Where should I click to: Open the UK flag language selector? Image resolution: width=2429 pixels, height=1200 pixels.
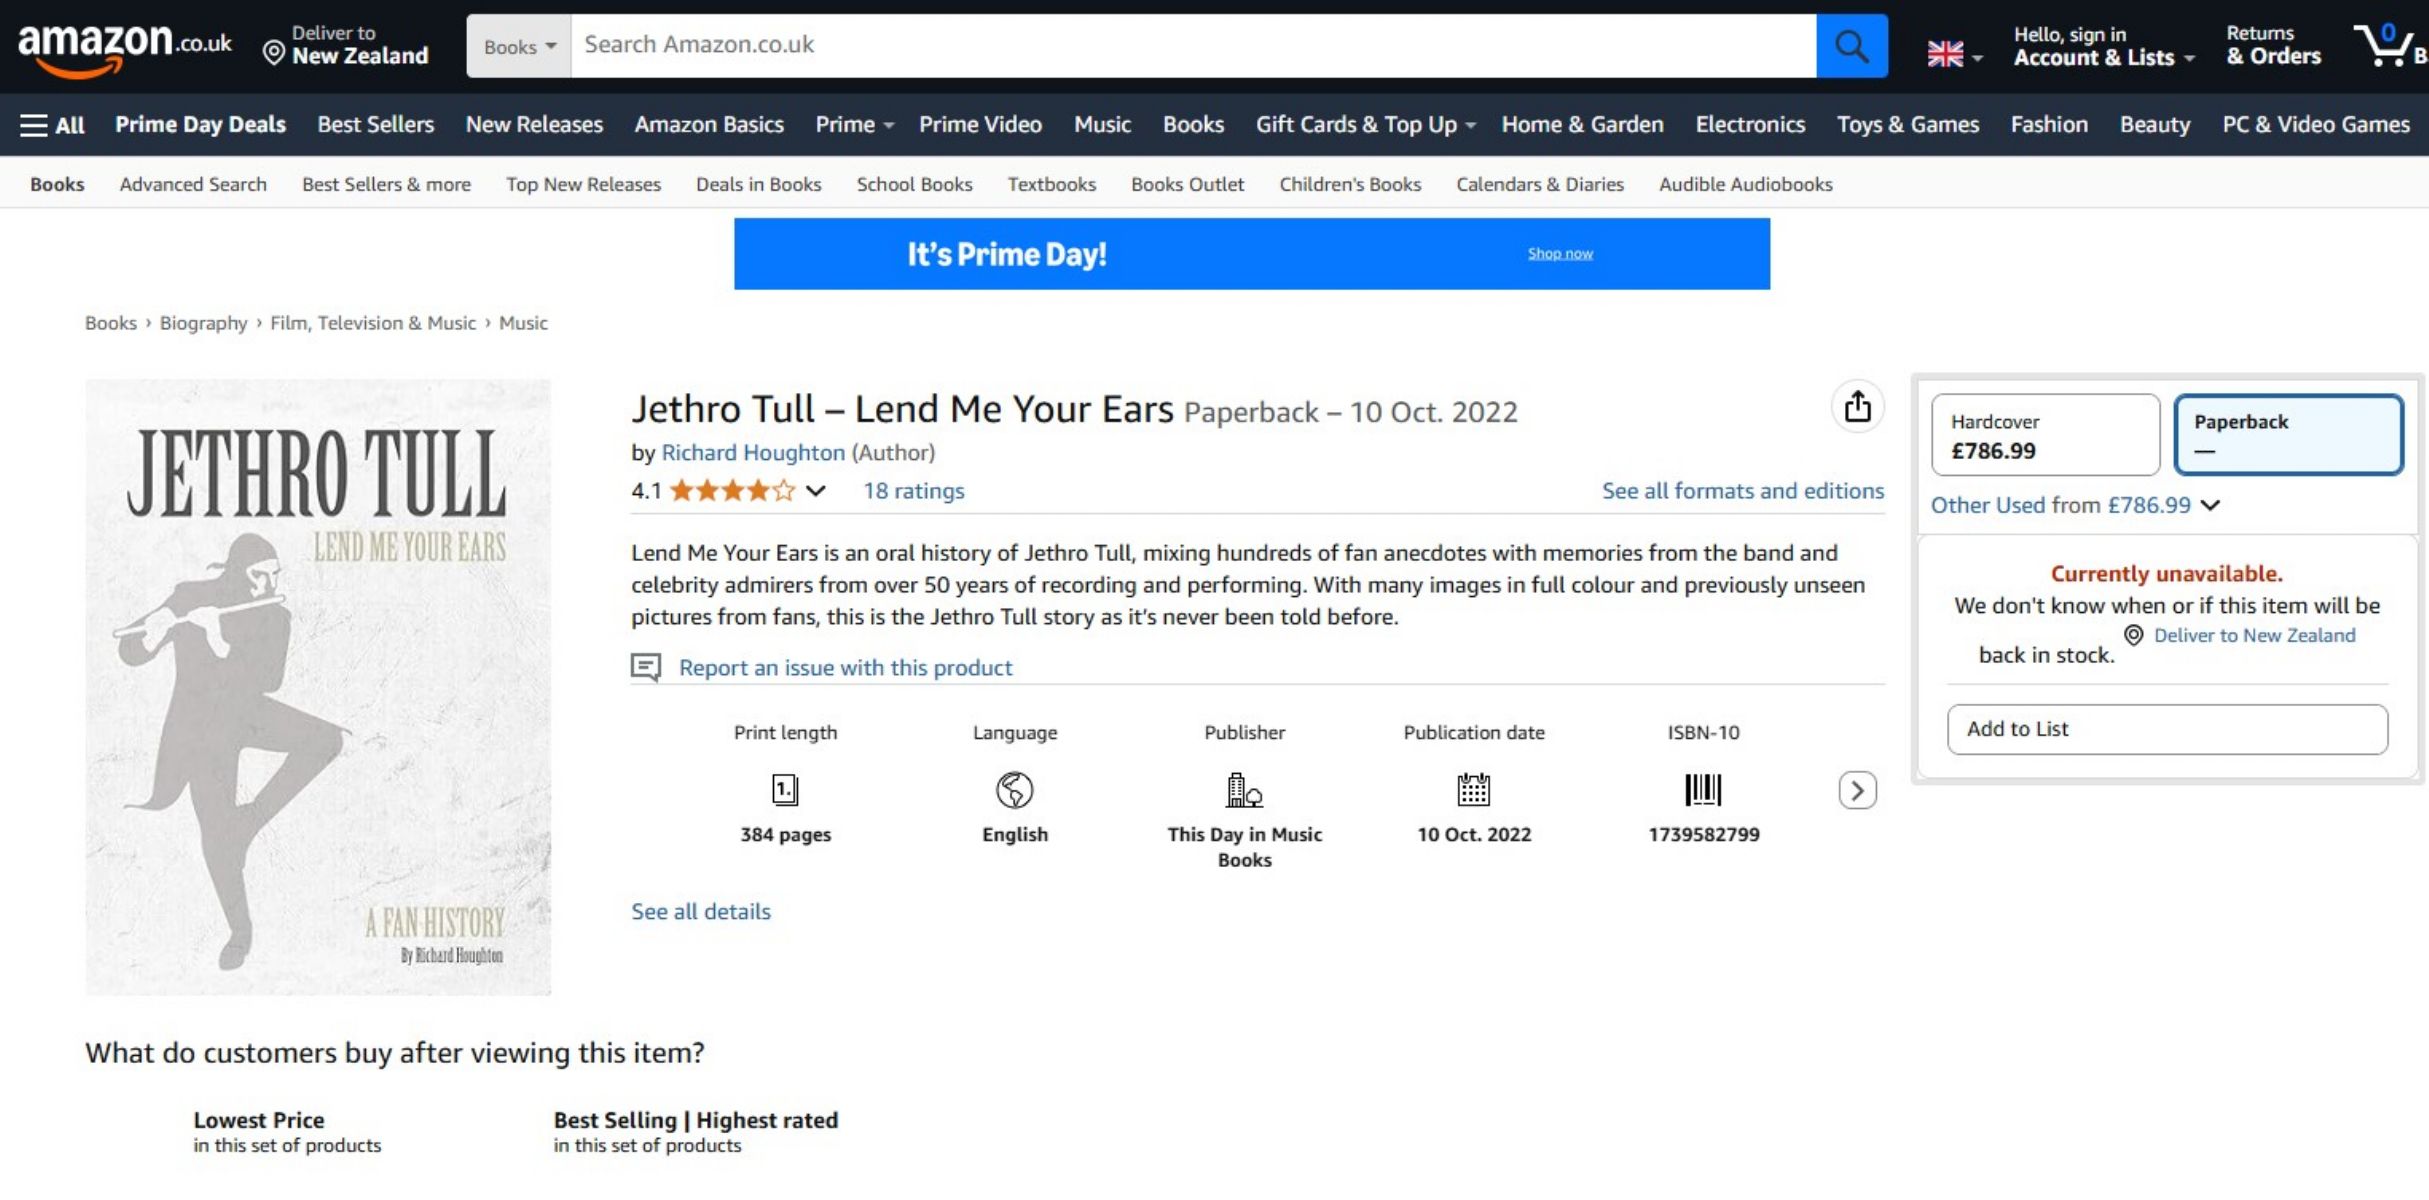click(1954, 54)
